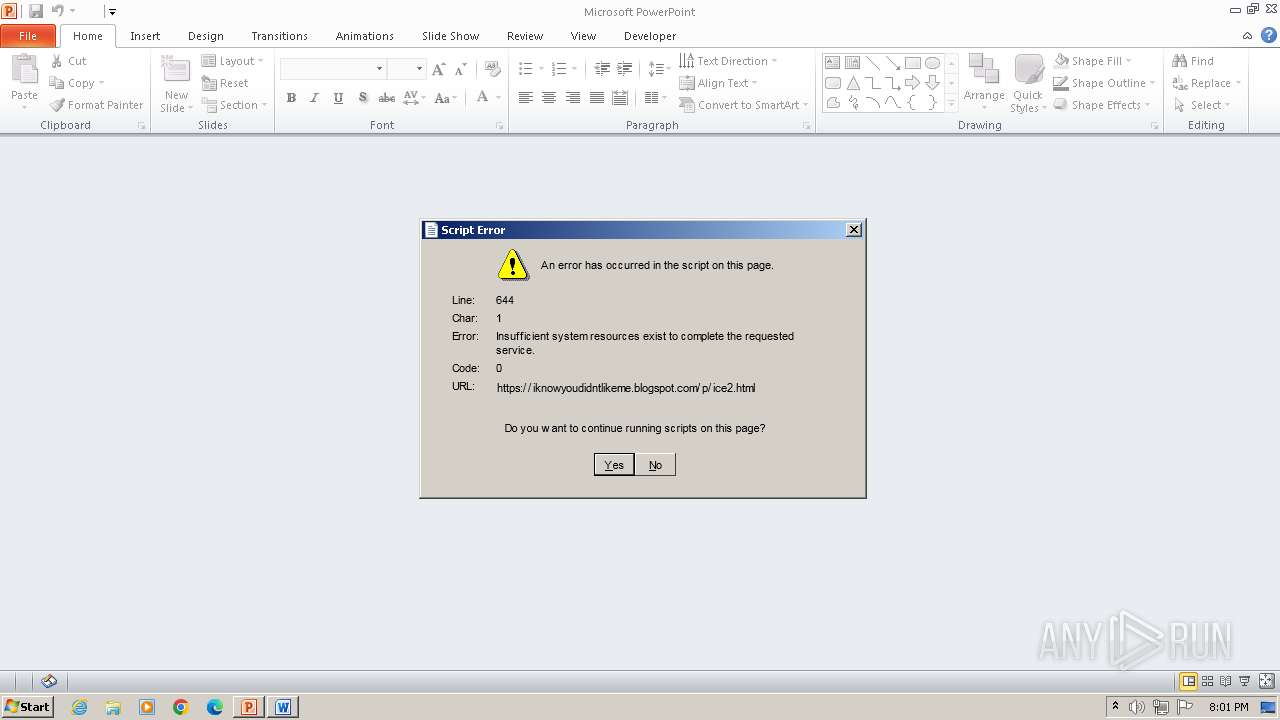
Task: Switch to the Insert tab
Action: tap(145, 36)
